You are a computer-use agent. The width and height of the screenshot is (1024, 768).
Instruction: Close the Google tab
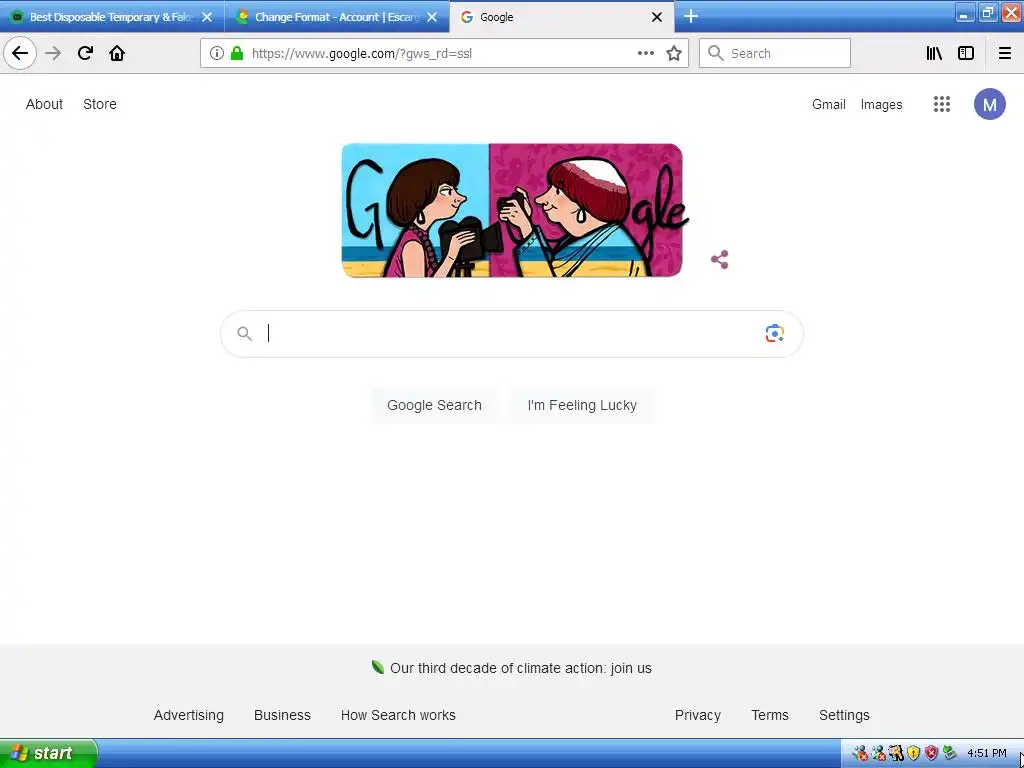pos(657,17)
